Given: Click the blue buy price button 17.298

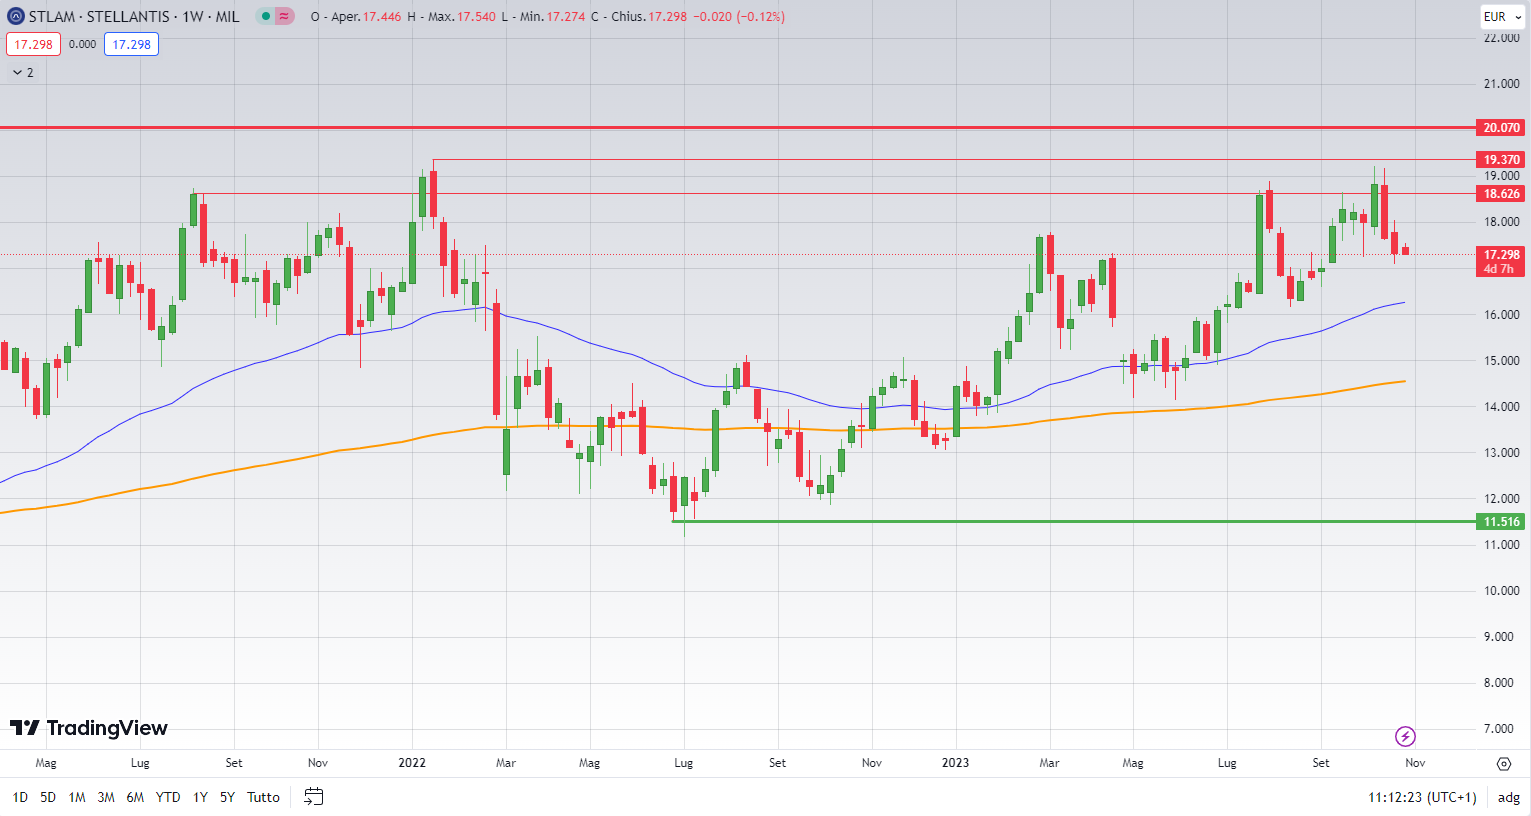Looking at the screenshot, I should [x=131, y=44].
